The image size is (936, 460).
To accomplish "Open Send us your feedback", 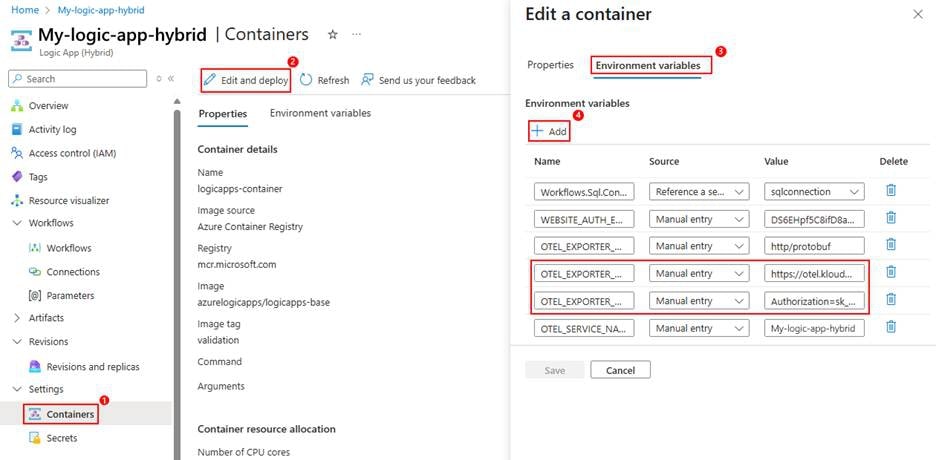I will [418, 80].
